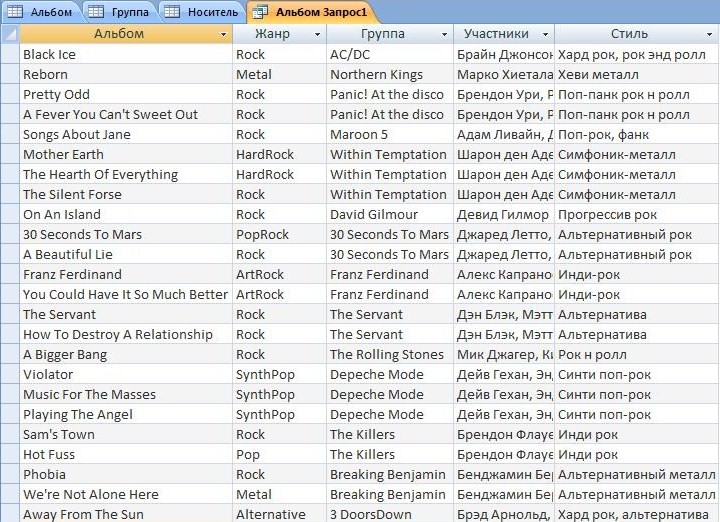Click the 'On An Island' album cell
This screenshot has height=522, width=720.
point(126,214)
